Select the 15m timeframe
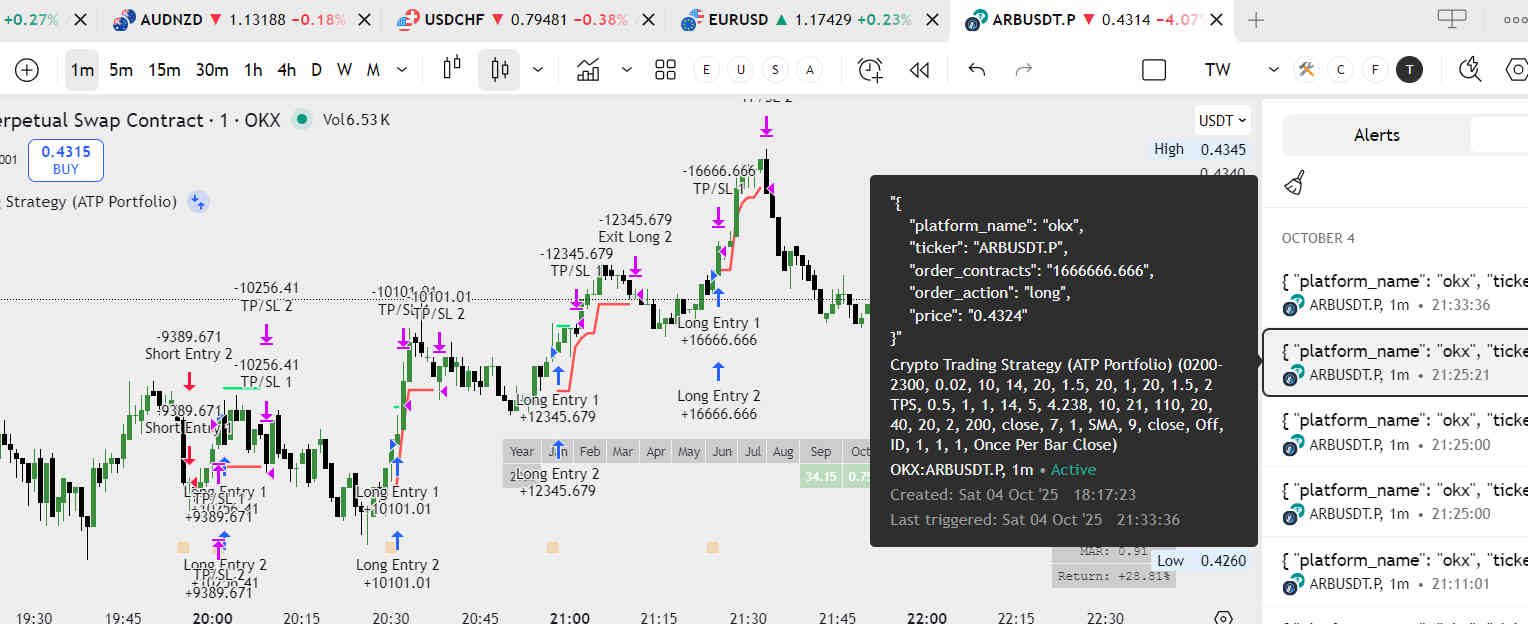Image resolution: width=1528 pixels, height=624 pixels. 164,70
